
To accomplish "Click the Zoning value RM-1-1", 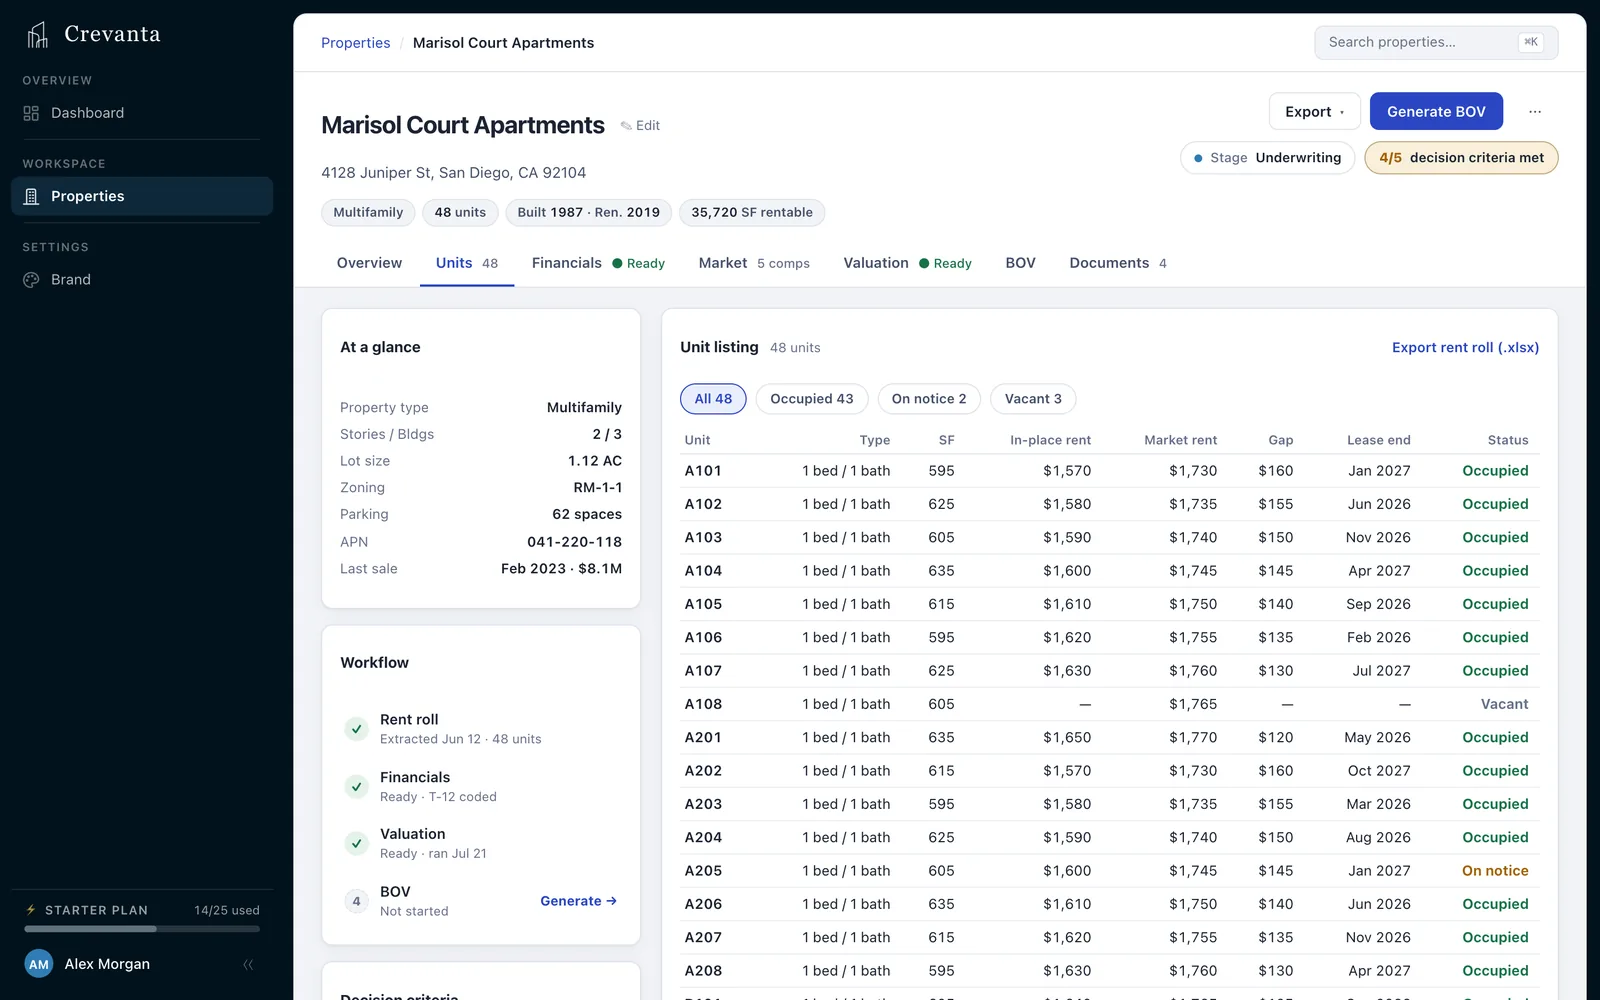I will [597, 488].
